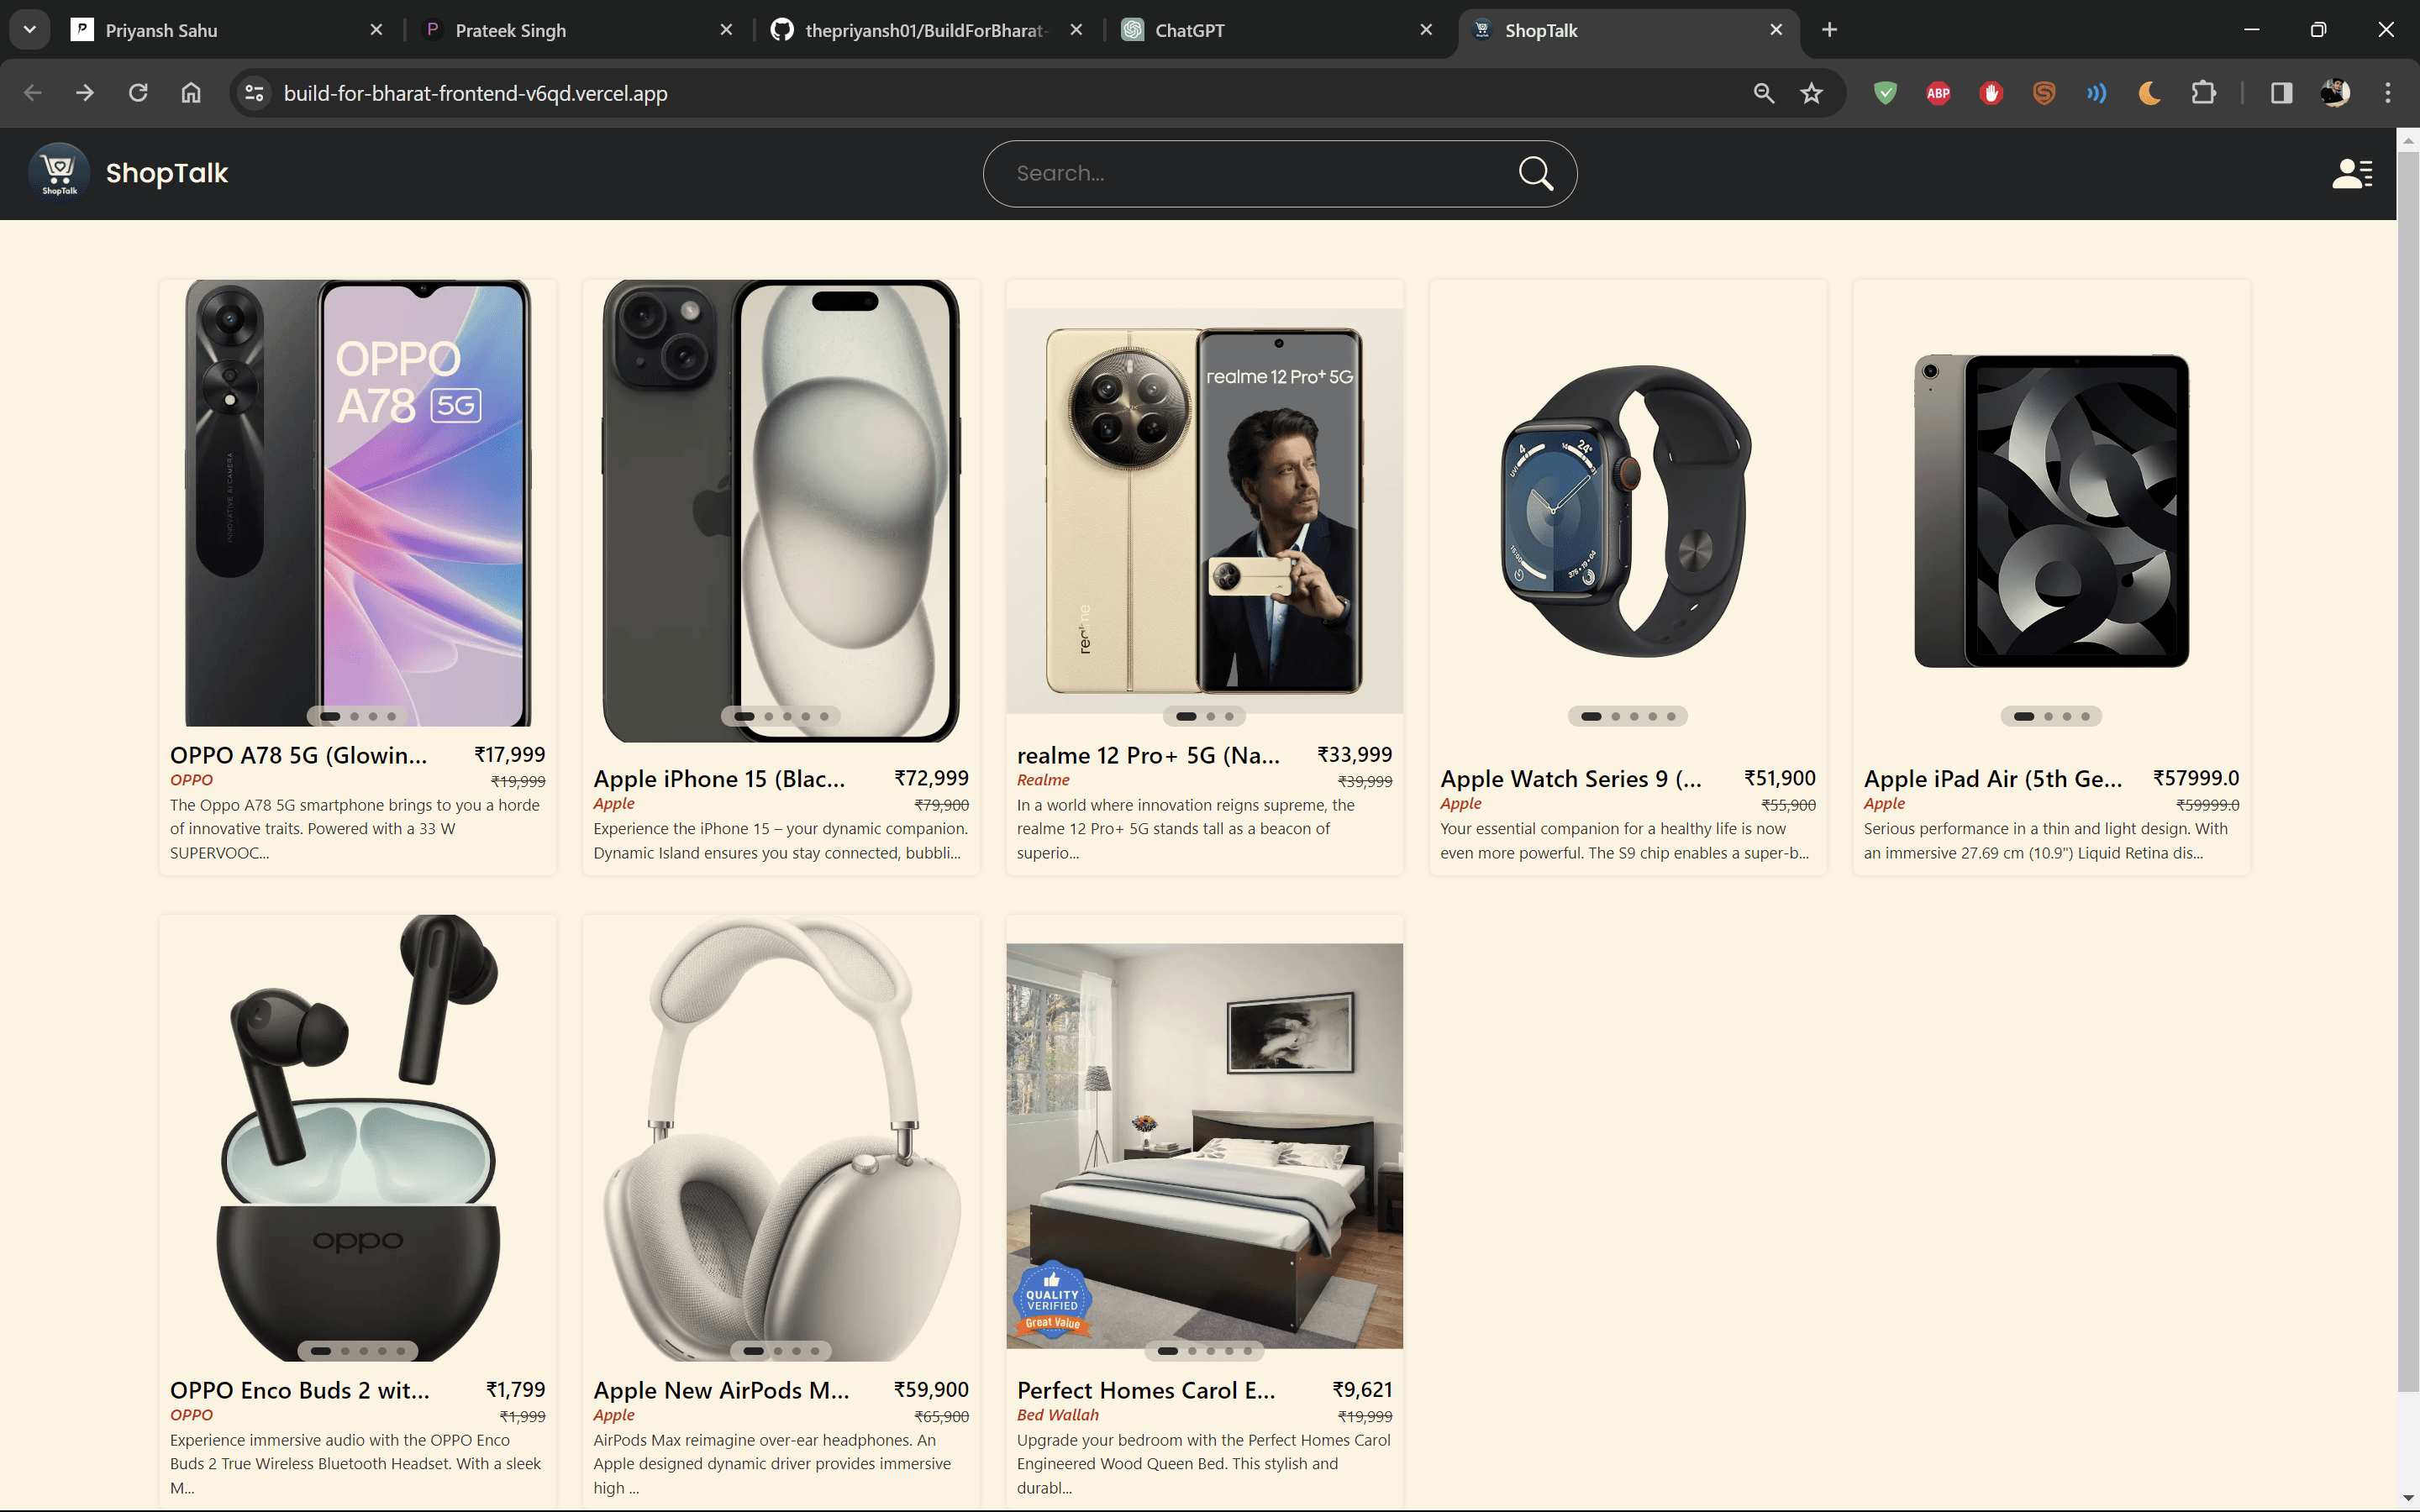Open the site information icon in the address bar
The width and height of the screenshot is (2420, 1512).
254,93
